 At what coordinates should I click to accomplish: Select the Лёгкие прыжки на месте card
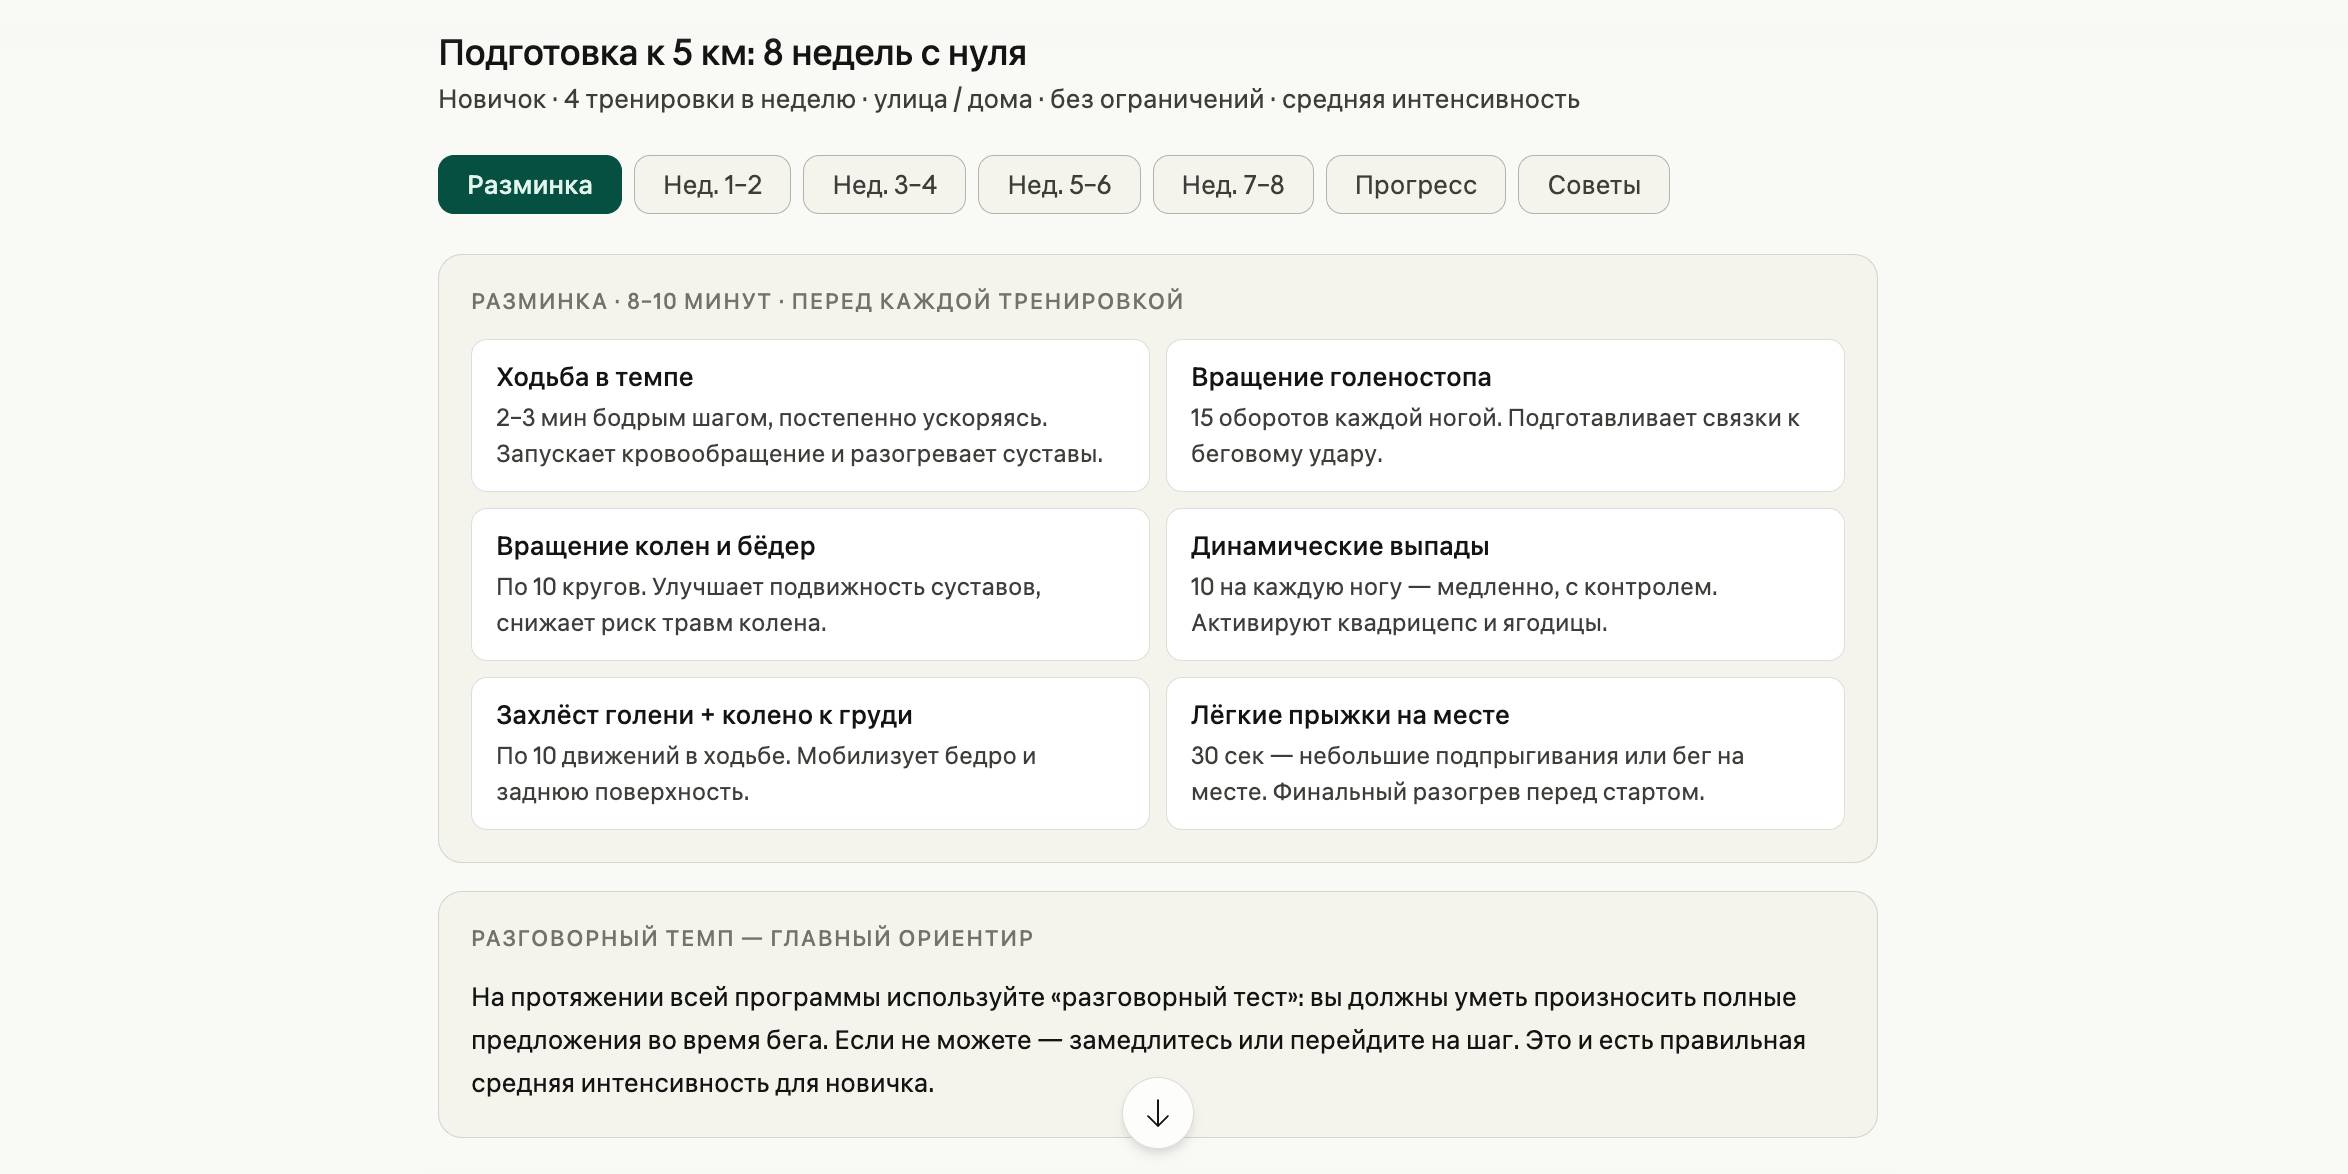point(1504,753)
